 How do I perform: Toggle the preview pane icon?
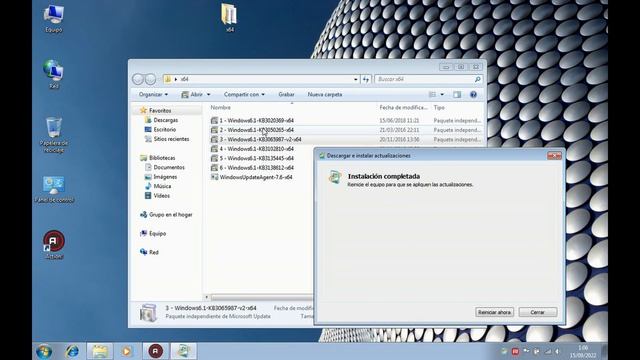click(x=457, y=95)
